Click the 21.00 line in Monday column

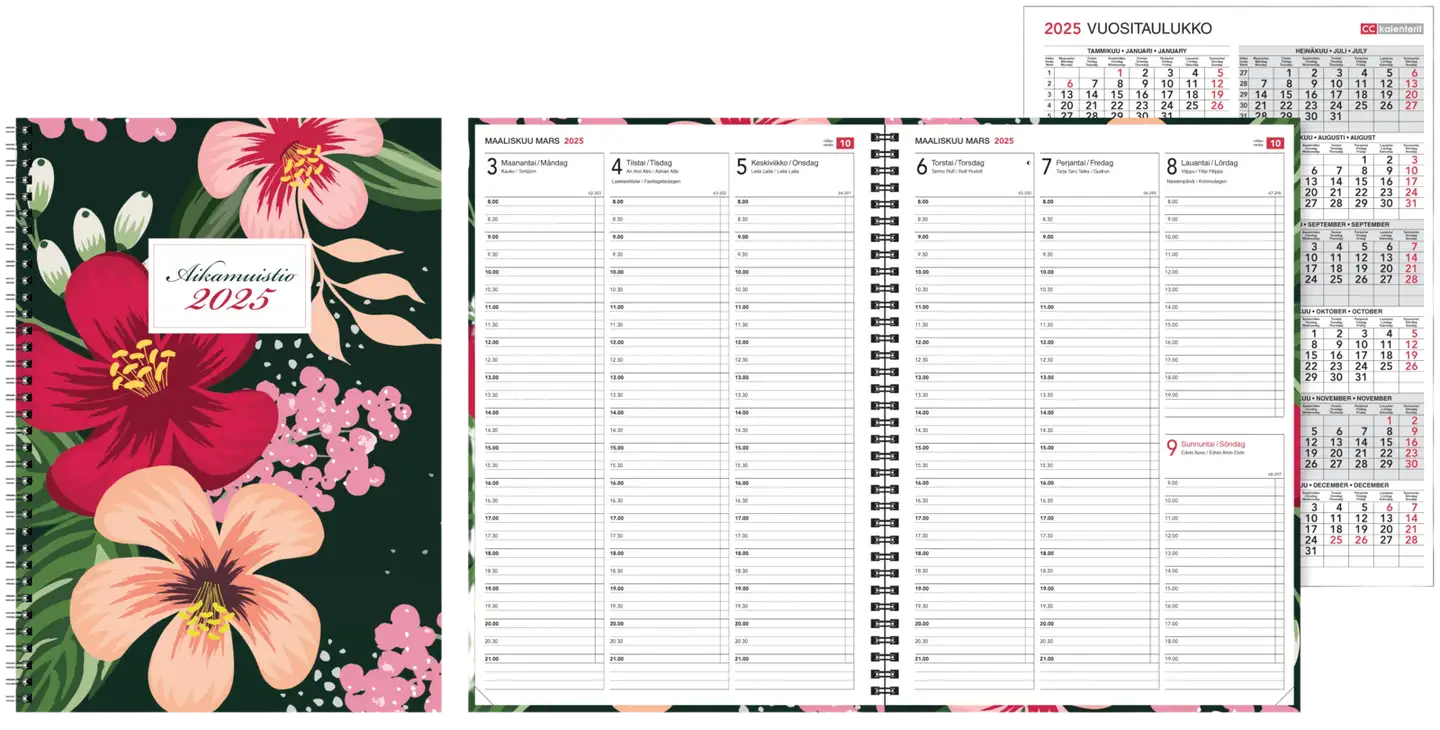point(544,659)
